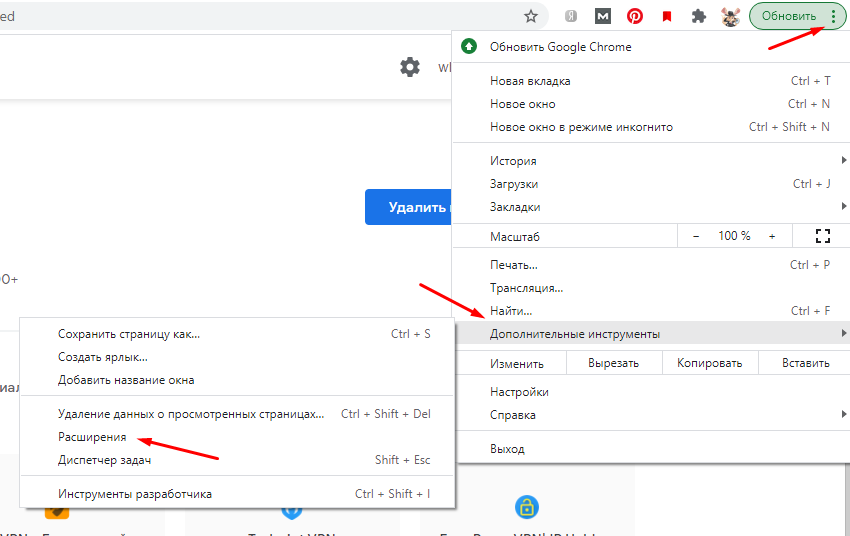The image size is (850, 536).
Task: Decrease zoom with the minus button
Action: pos(696,236)
